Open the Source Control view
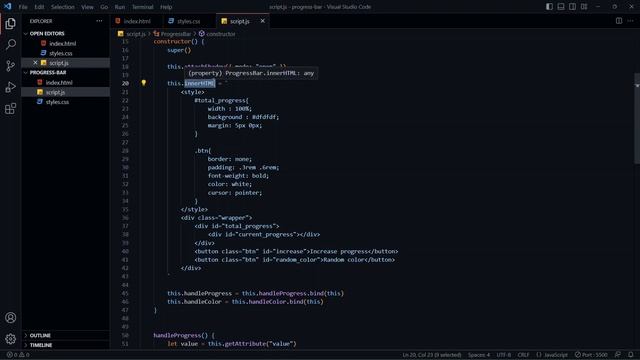Image resolution: width=640 pixels, height=360 pixels. 11,66
